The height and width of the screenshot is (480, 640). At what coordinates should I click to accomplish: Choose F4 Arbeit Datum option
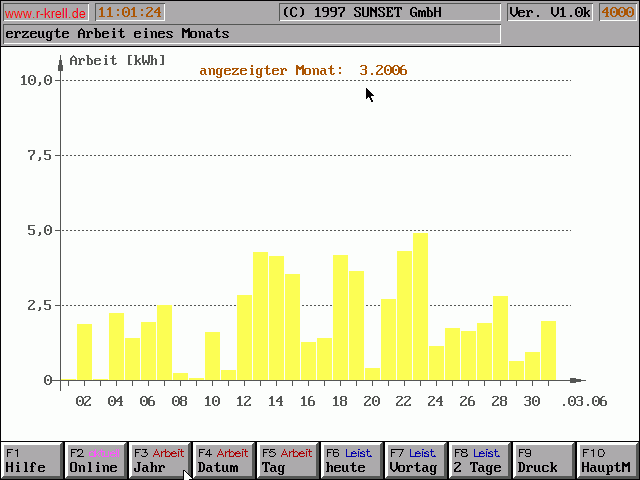click(223, 461)
